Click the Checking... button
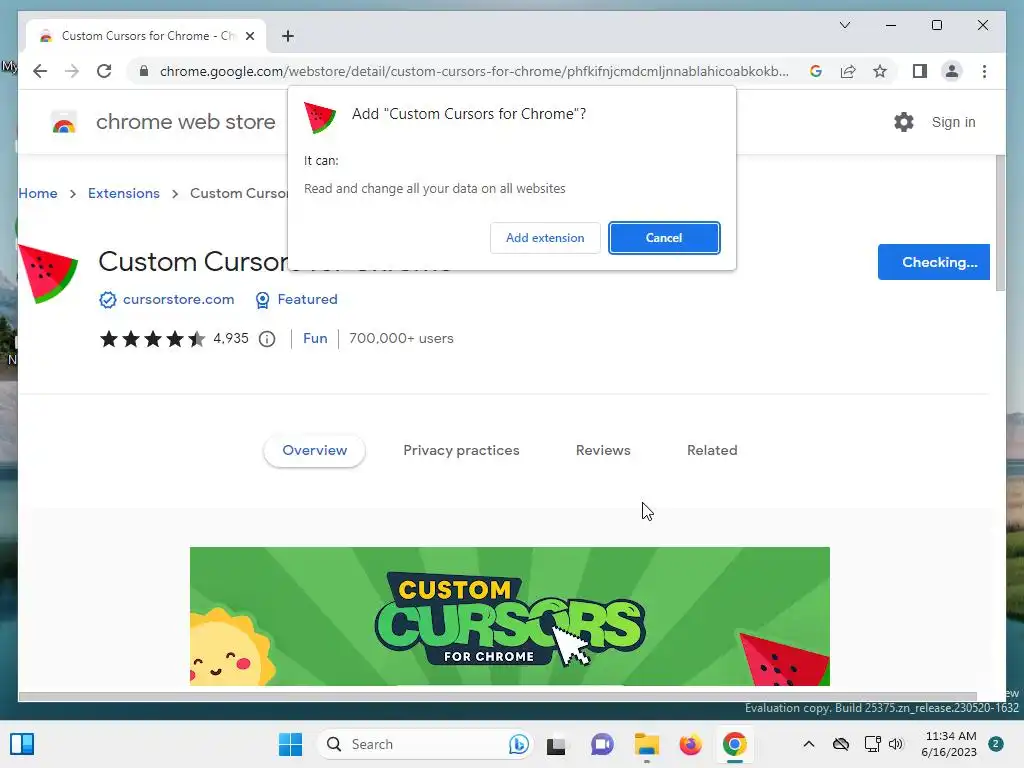Image resolution: width=1024 pixels, height=768 pixels. (x=933, y=262)
